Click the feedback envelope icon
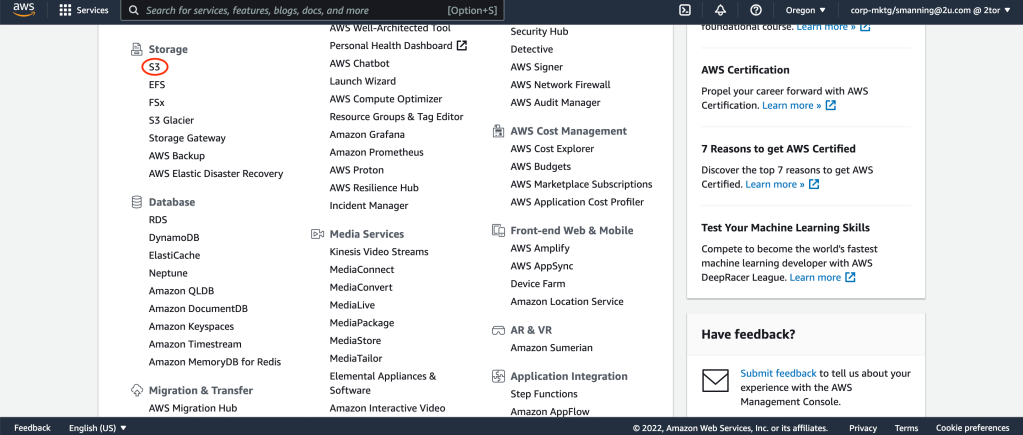This screenshot has width=1023, height=435. point(715,381)
